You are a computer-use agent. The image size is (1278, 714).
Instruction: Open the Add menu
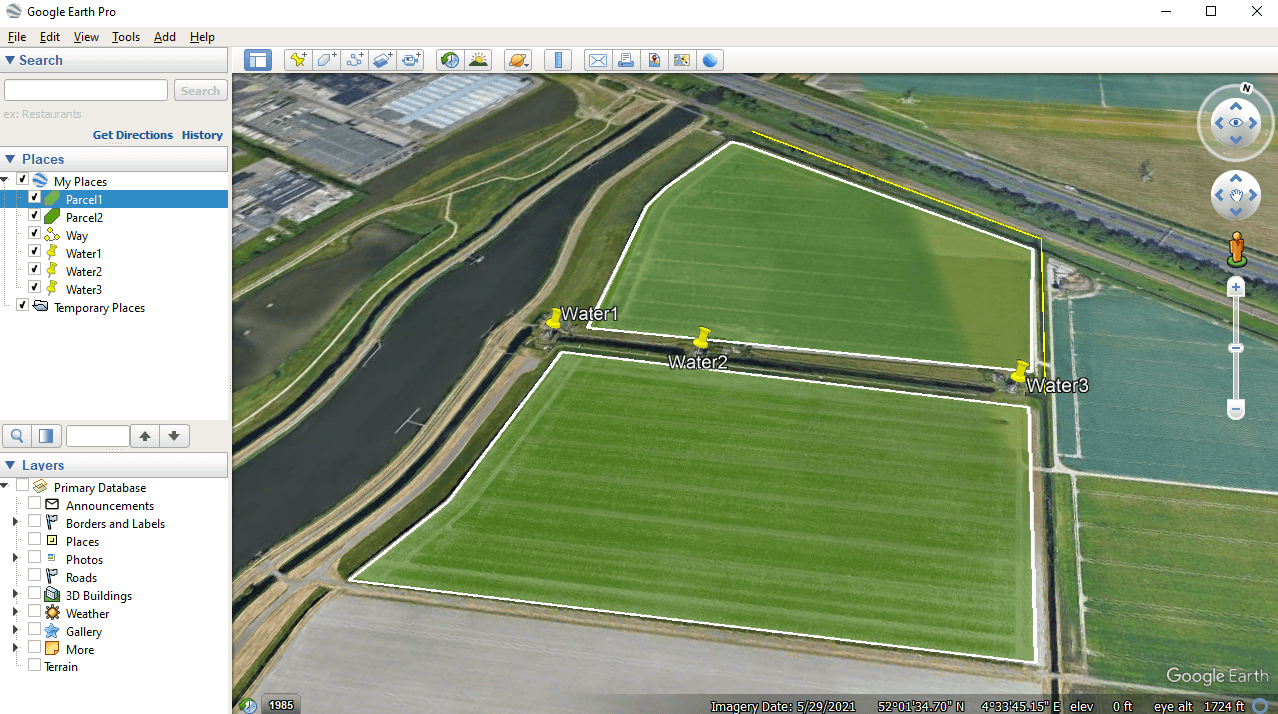pyautogui.click(x=164, y=37)
